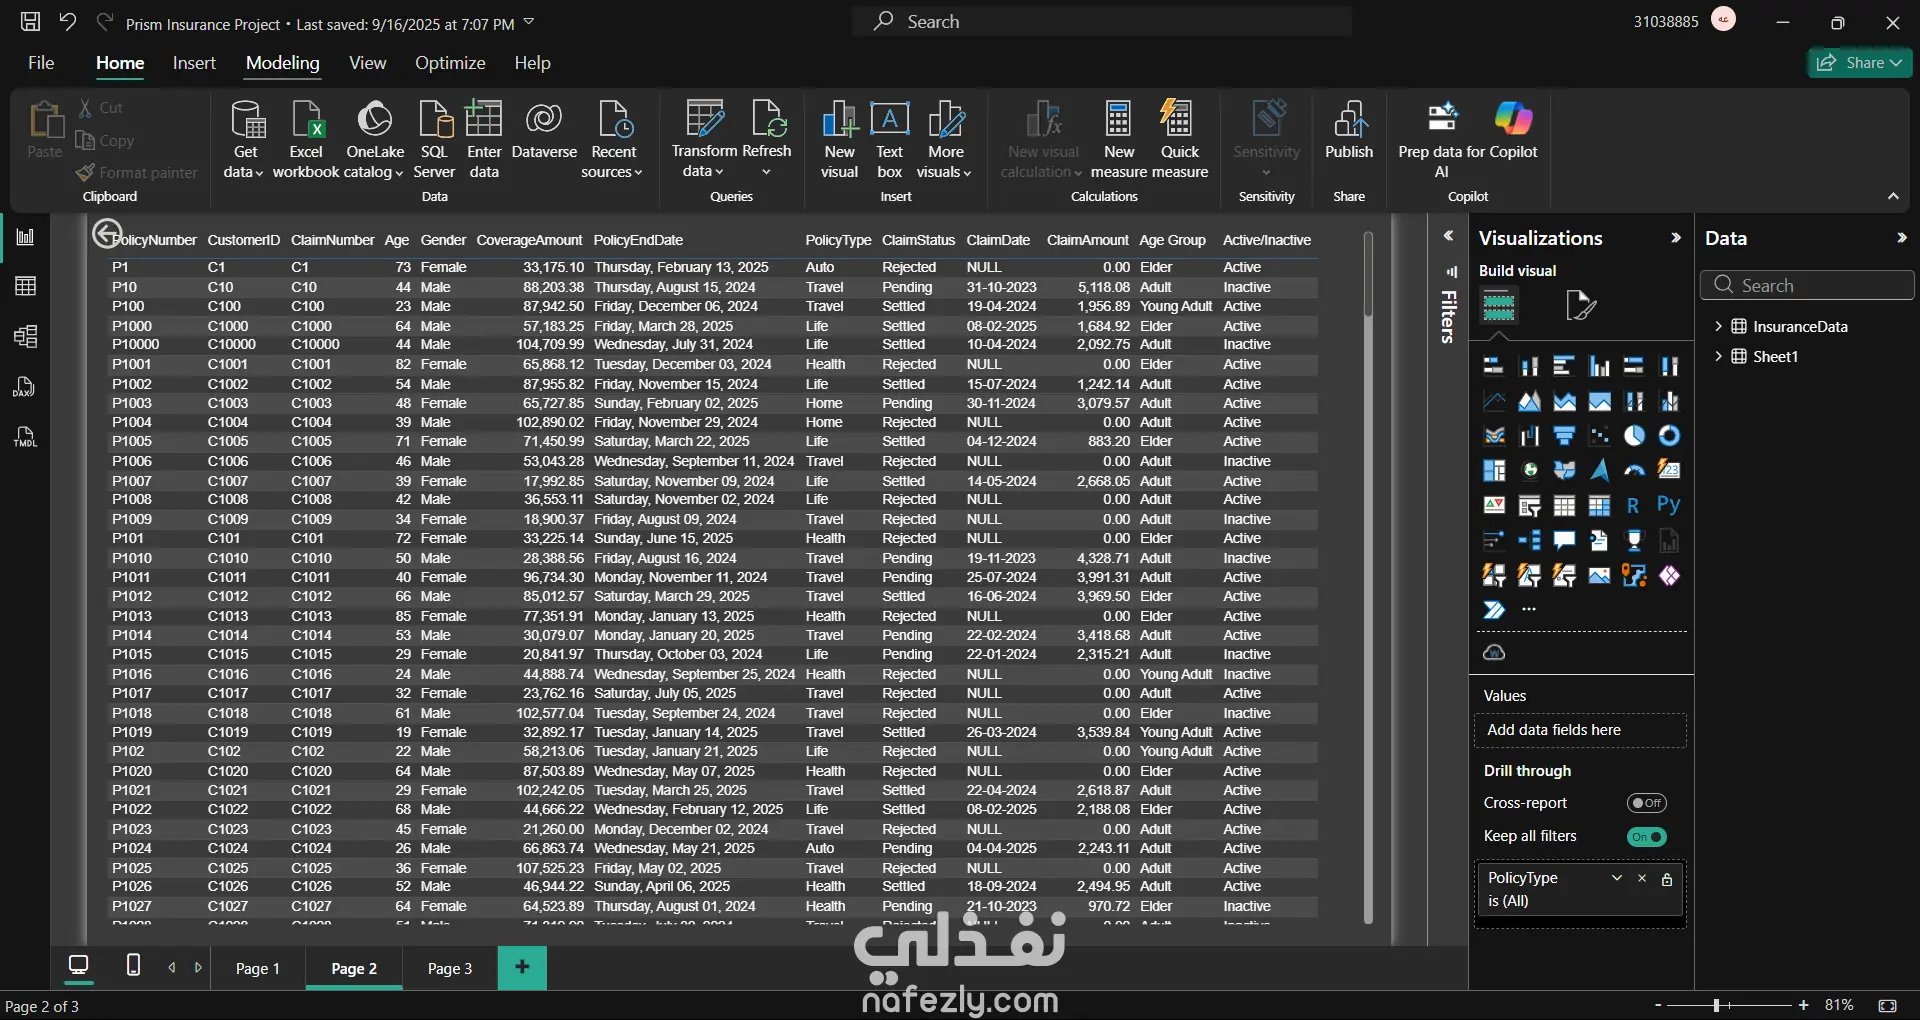Open TMDL view in left sidebar
This screenshot has width=1920, height=1020.
tap(26, 437)
